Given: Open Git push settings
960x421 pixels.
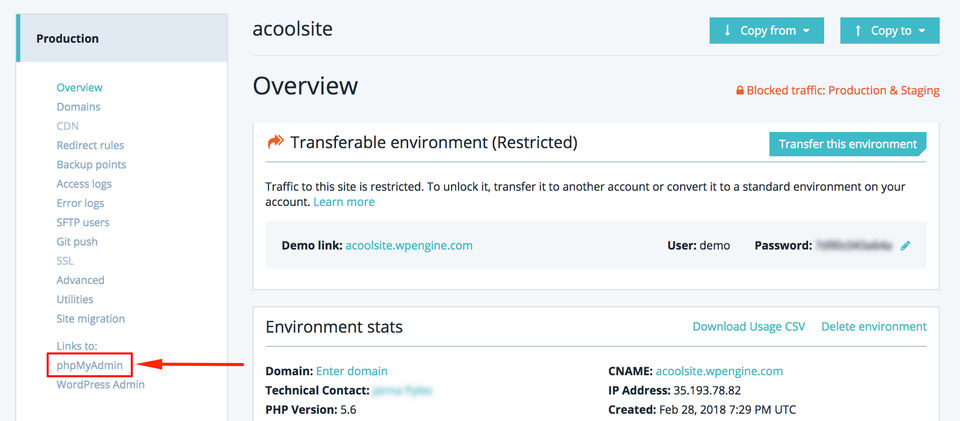Looking at the screenshot, I should click(x=77, y=242).
